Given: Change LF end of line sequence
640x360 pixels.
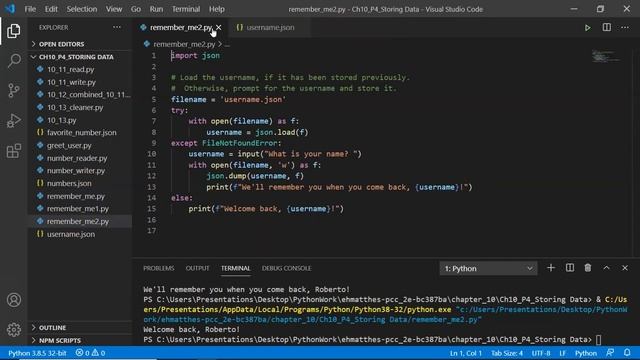Looking at the screenshot, I should pyautogui.click(x=562, y=353).
